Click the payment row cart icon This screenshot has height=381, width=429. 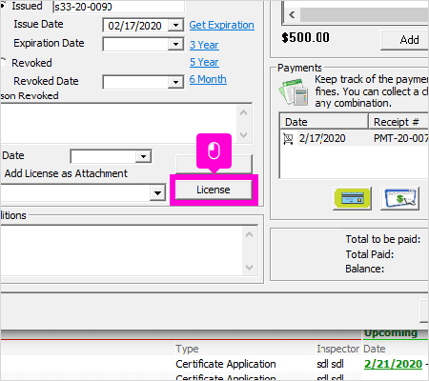288,139
